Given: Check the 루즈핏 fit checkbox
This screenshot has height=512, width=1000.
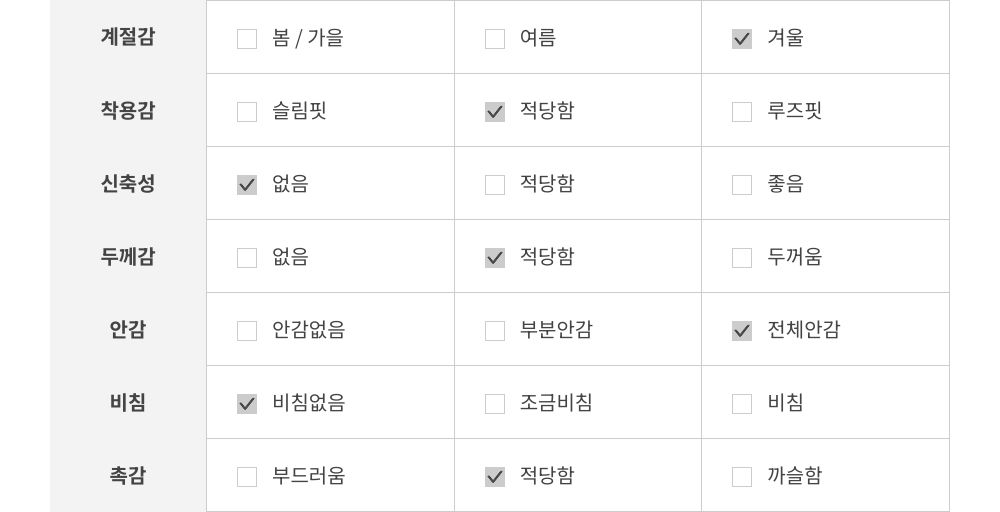Looking at the screenshot, I should [x=742, y=112].
